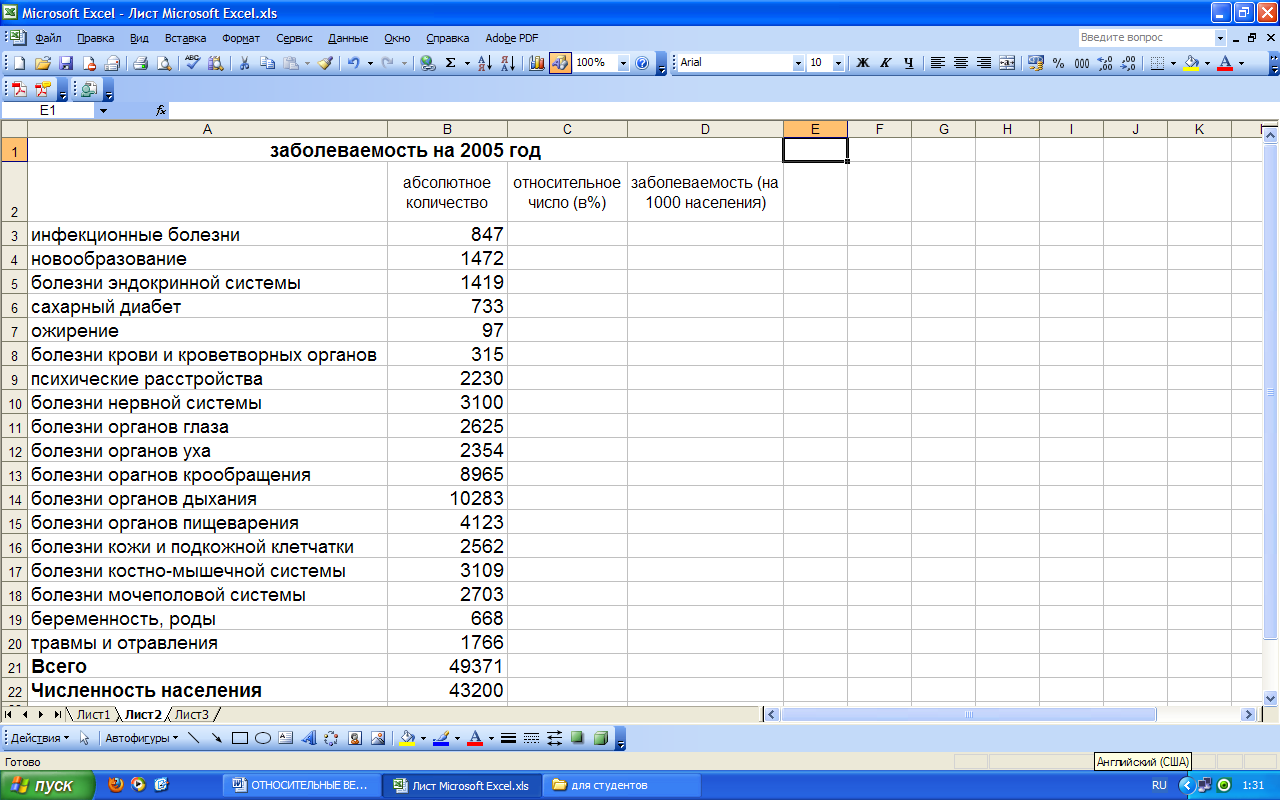Switch to the Лист1 sheet tab

tap(94, 714)
